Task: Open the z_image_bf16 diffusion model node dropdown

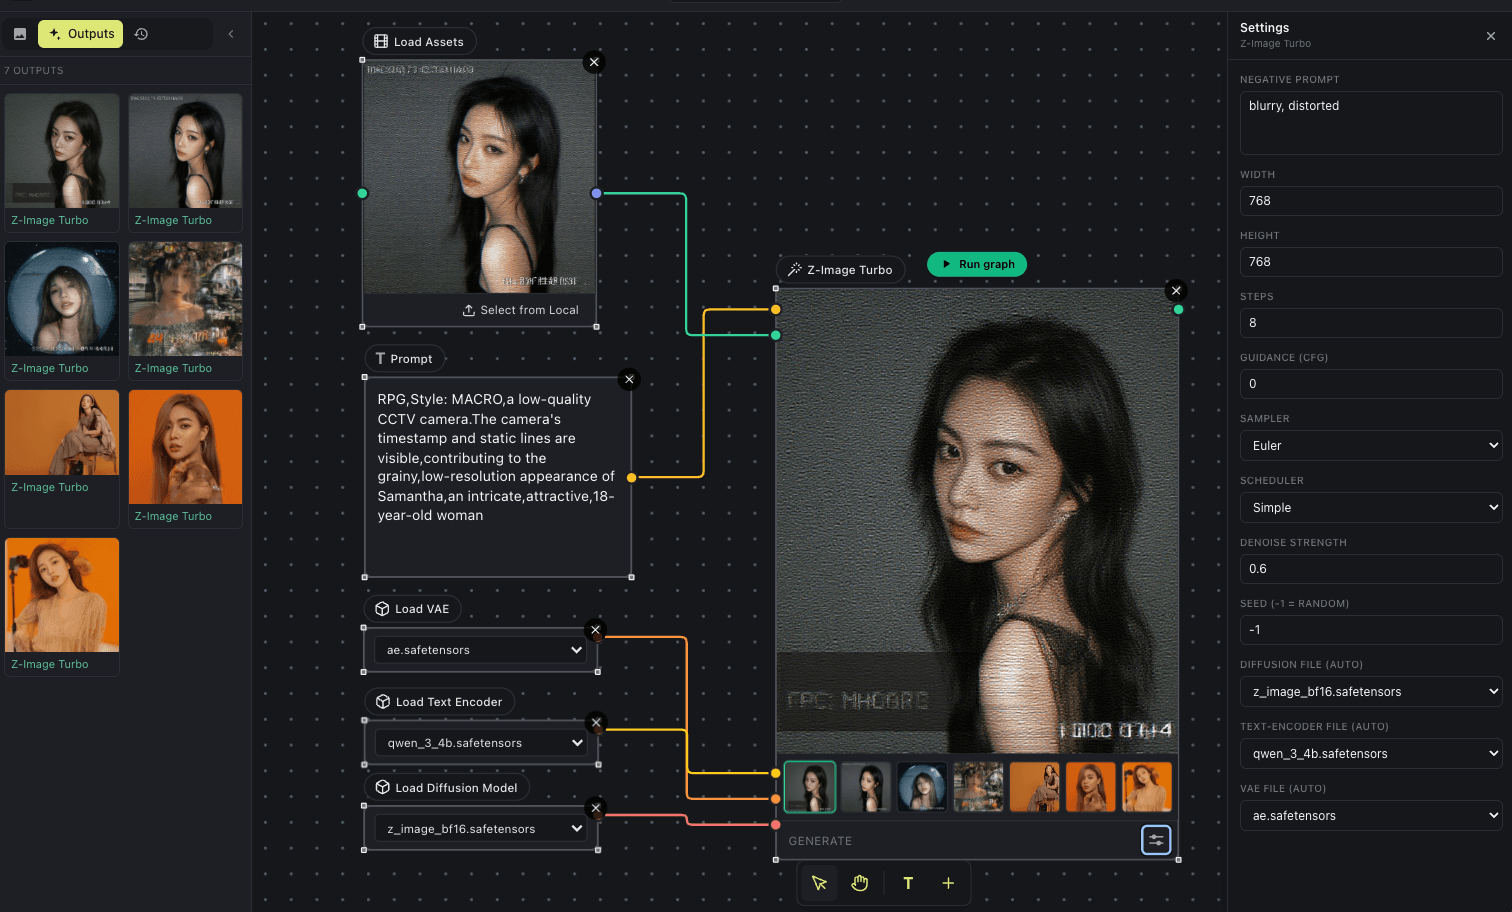Action: 481,829
